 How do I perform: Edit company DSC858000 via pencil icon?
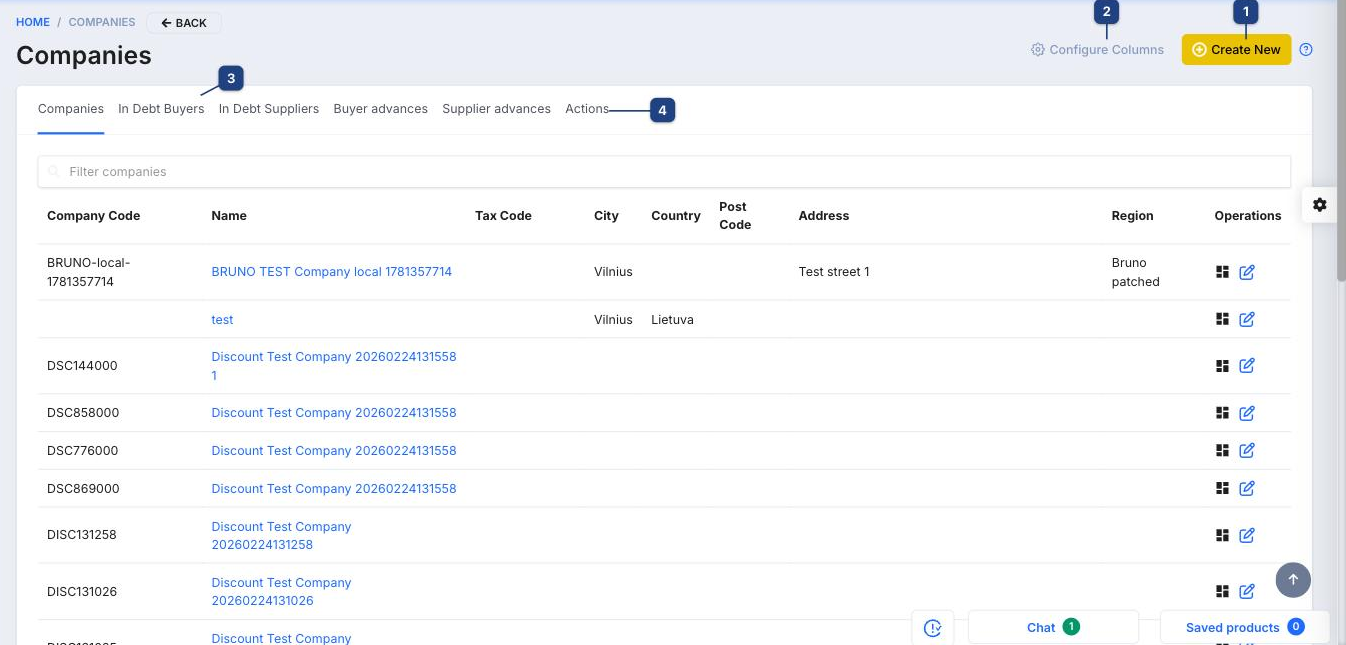(x=1247, y=413)
